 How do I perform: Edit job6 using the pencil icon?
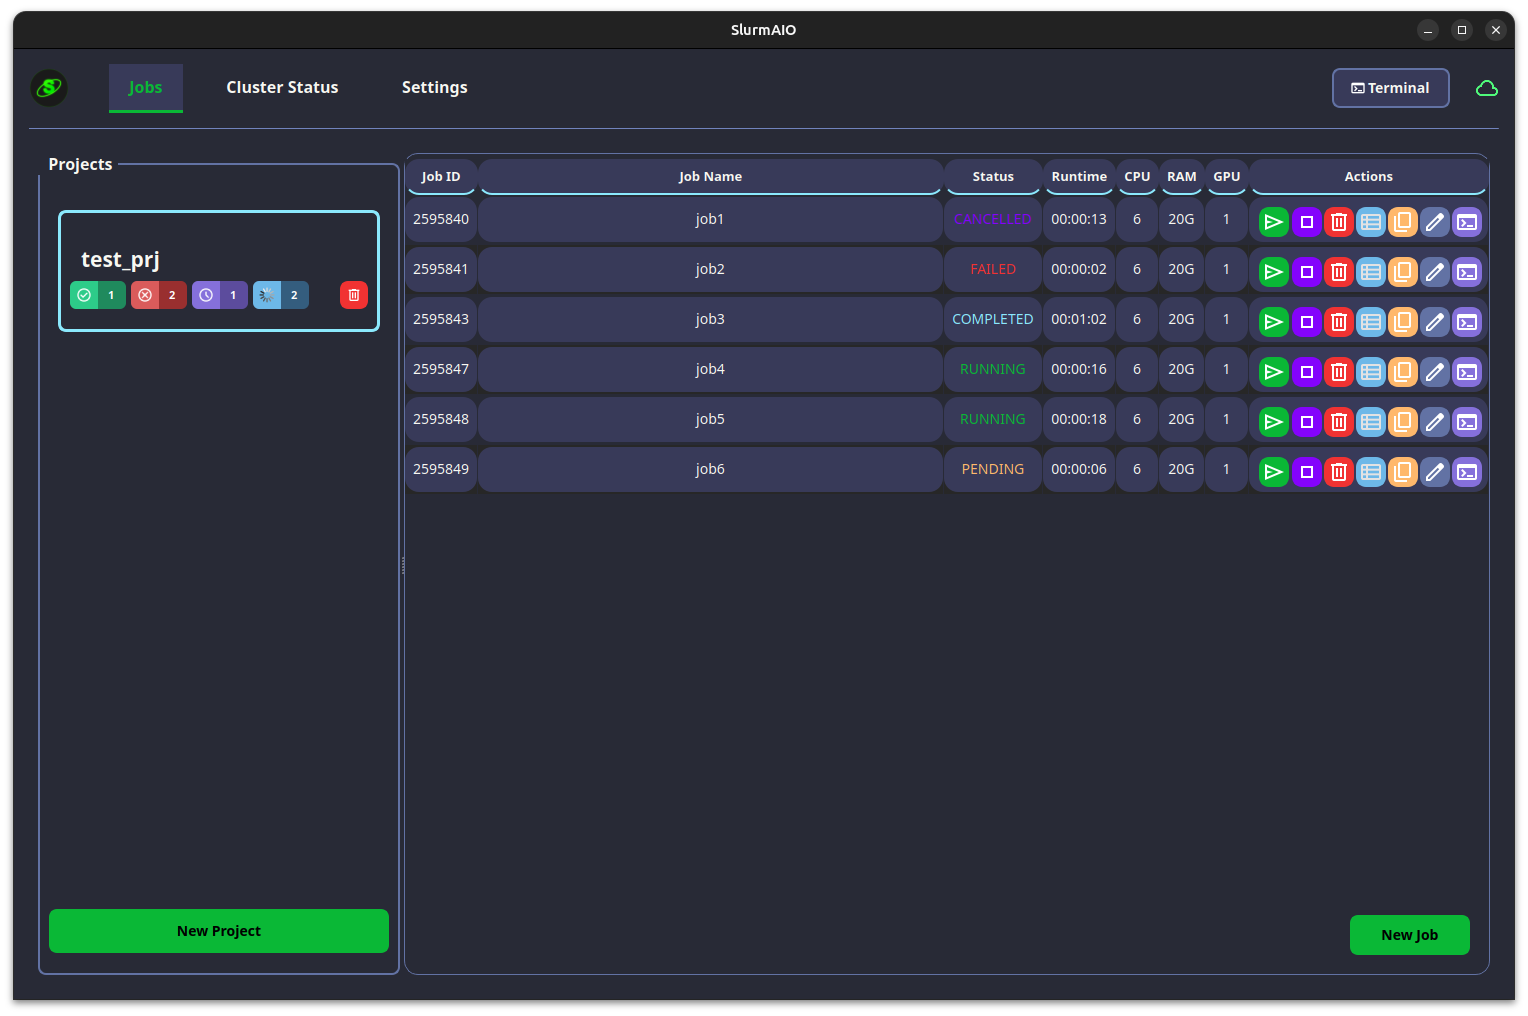(1435, 472)
